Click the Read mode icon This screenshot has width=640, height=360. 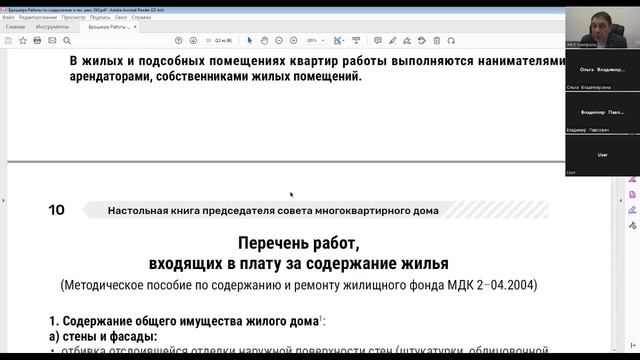click(x=356, y=40)
